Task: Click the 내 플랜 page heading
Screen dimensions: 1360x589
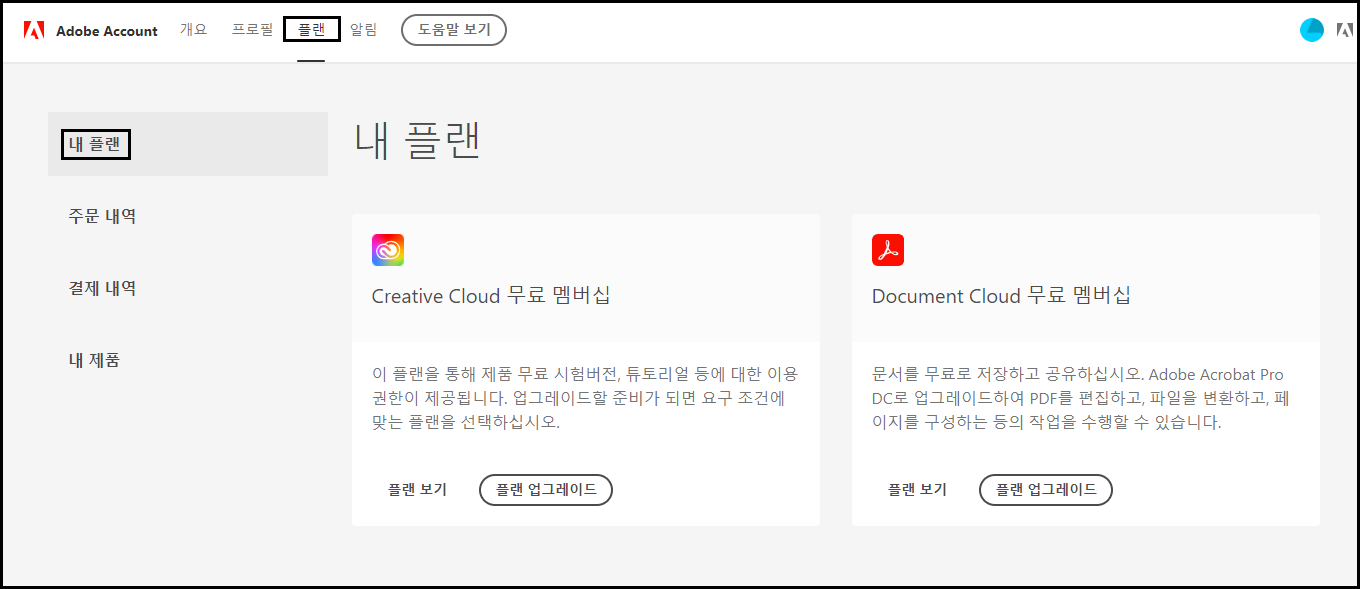Action: 418,141
